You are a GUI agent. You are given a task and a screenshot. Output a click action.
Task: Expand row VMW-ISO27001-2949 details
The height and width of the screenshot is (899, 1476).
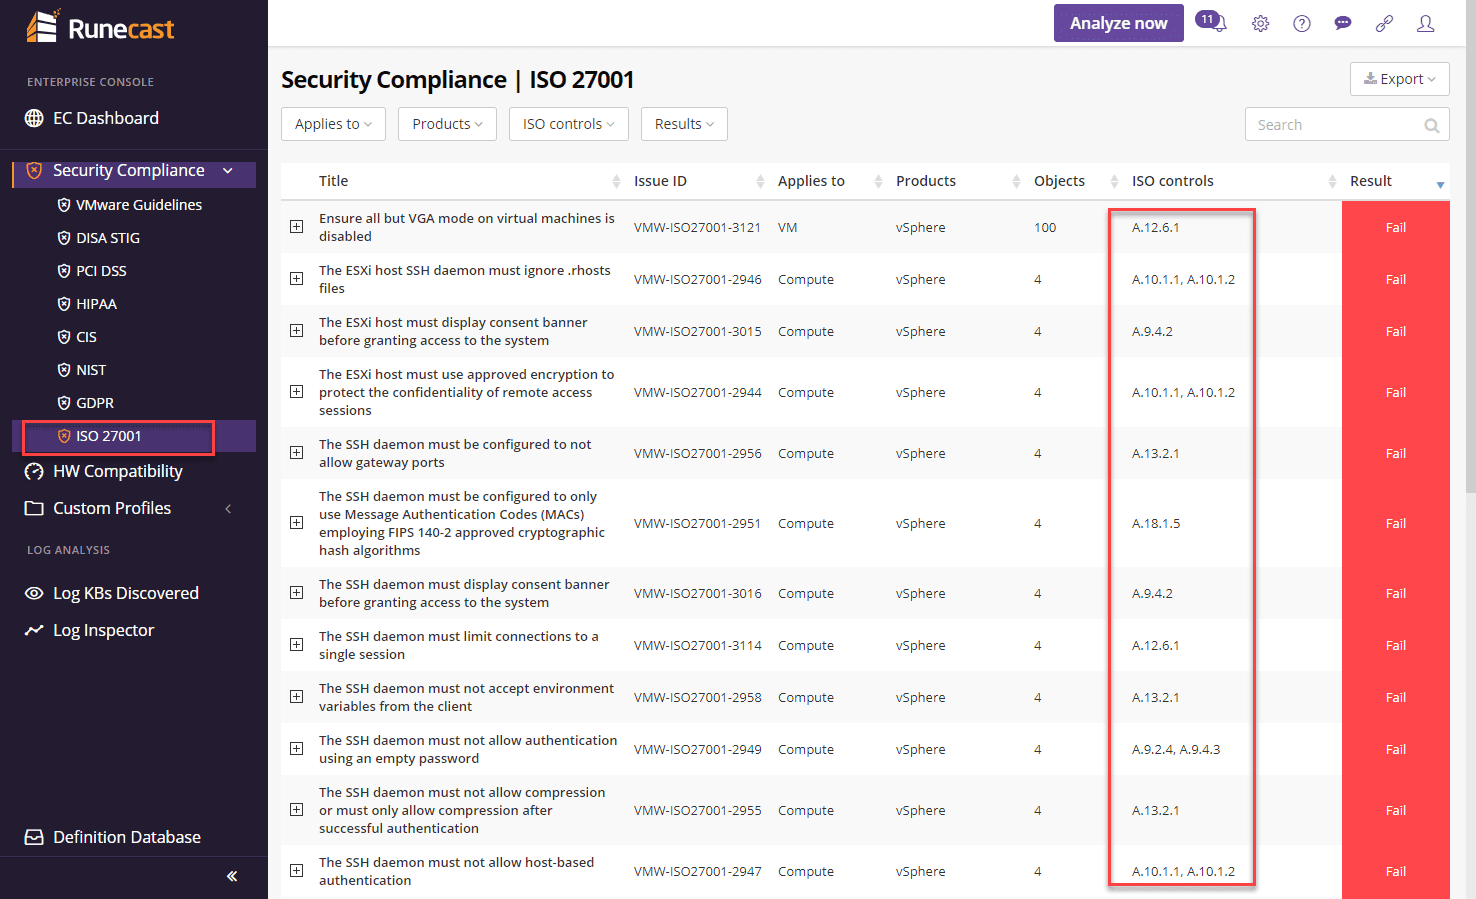(x=296, y=749)
